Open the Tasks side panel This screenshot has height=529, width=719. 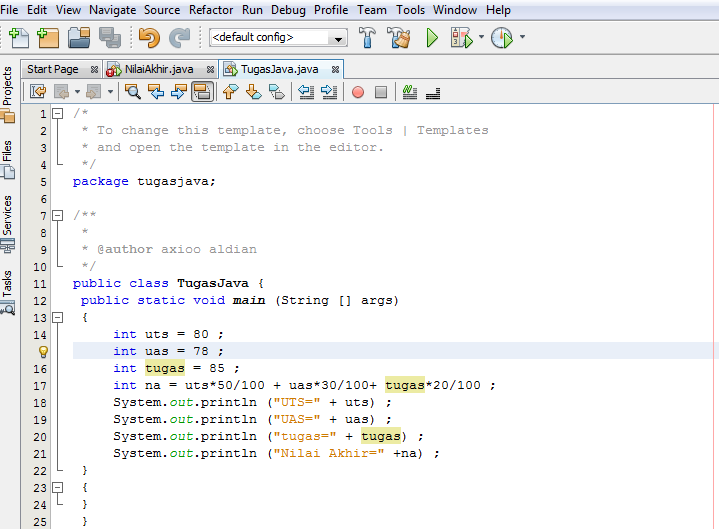[x=8, y=292]
